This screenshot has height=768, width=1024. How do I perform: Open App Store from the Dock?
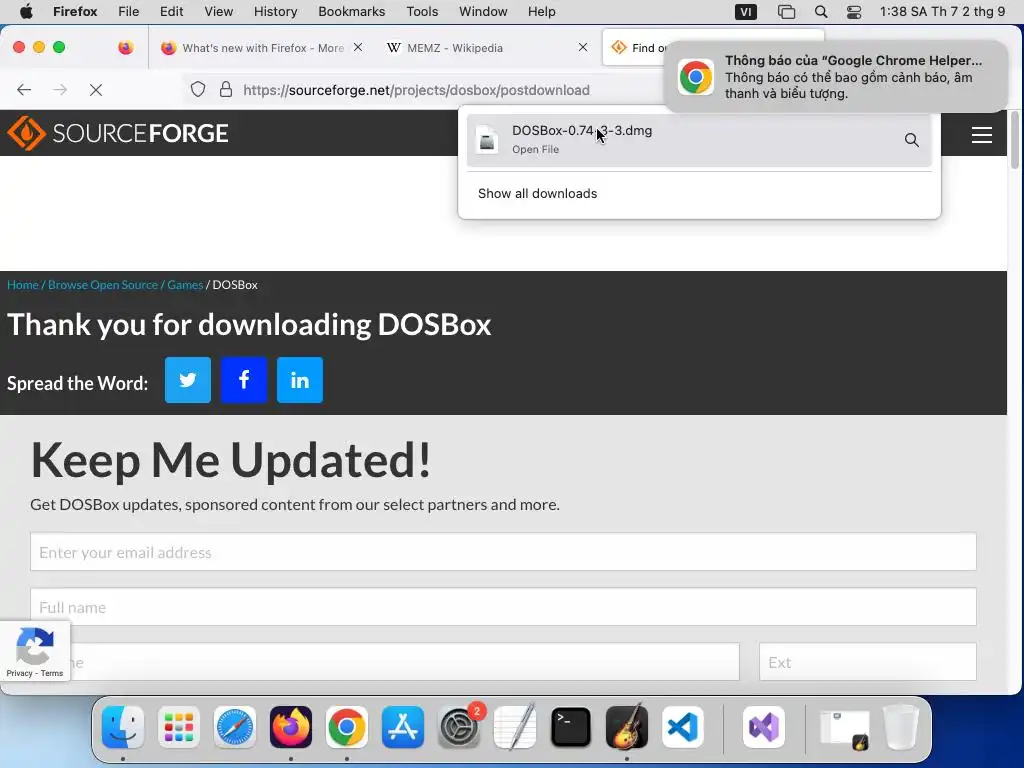[x=403, y=727]
